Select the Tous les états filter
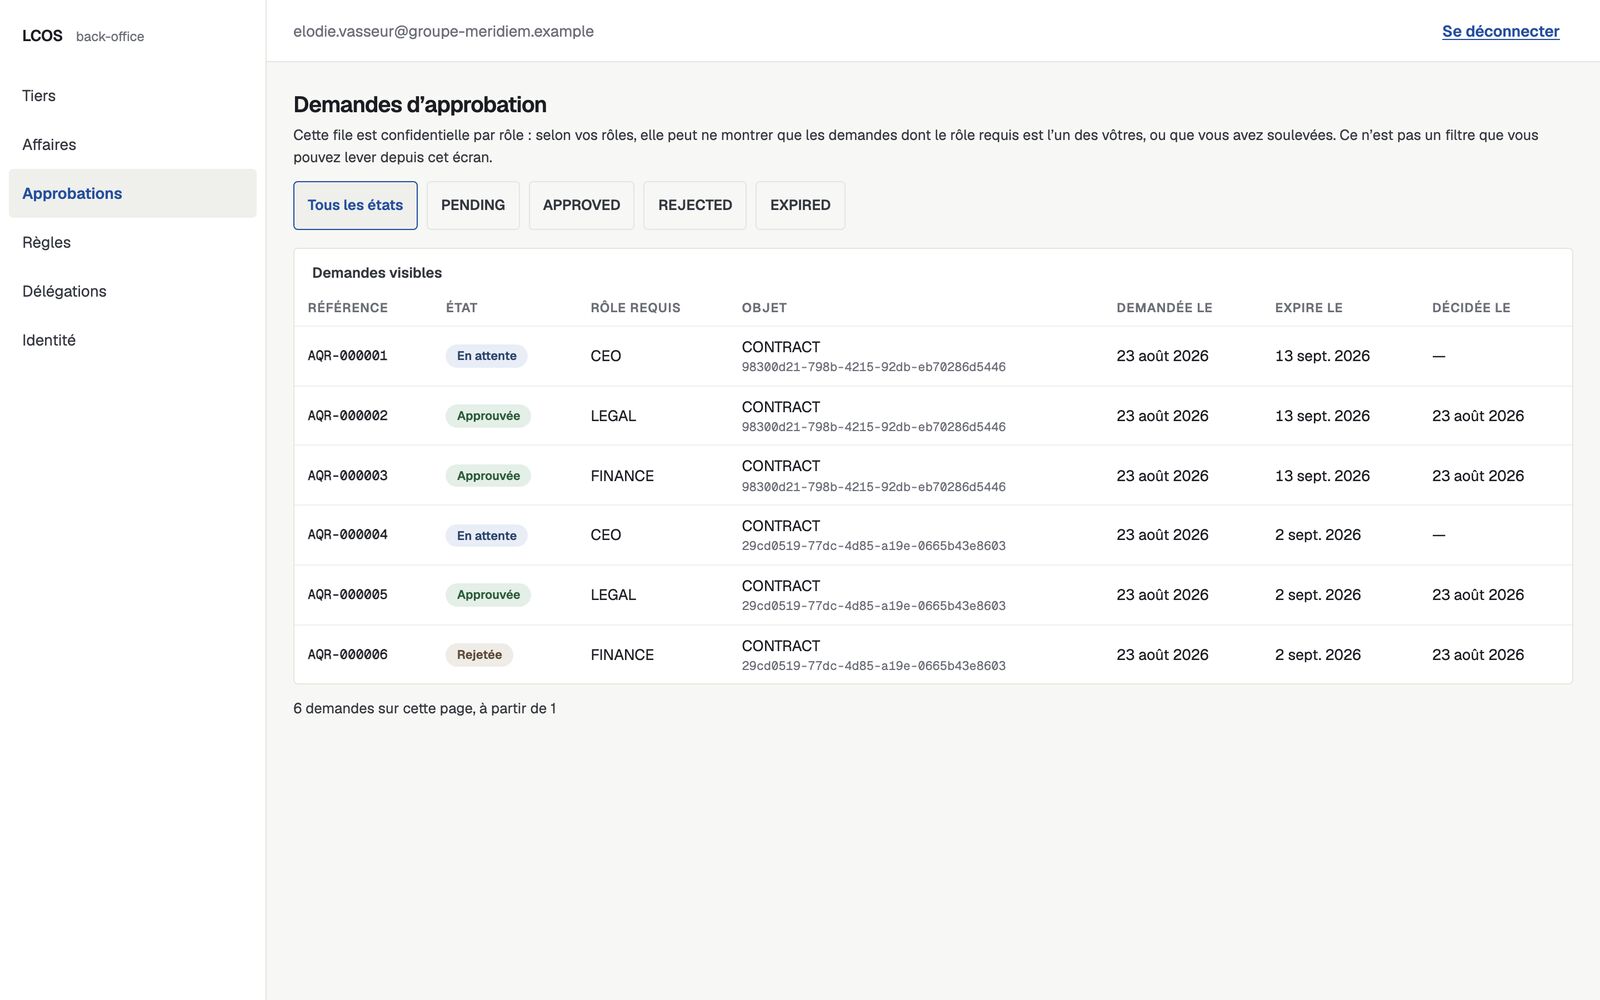Viewport: 1600px width, 1000px height. (x=355, y=205)
